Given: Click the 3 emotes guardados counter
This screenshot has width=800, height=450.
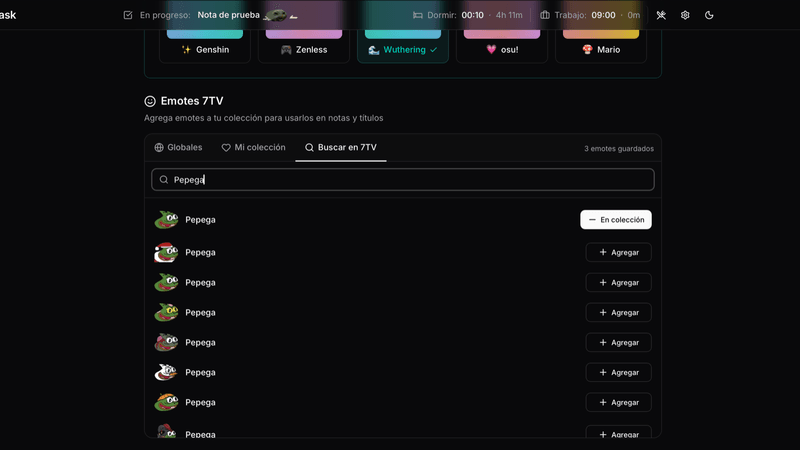Looking at the screenshot, I should 619,148.
